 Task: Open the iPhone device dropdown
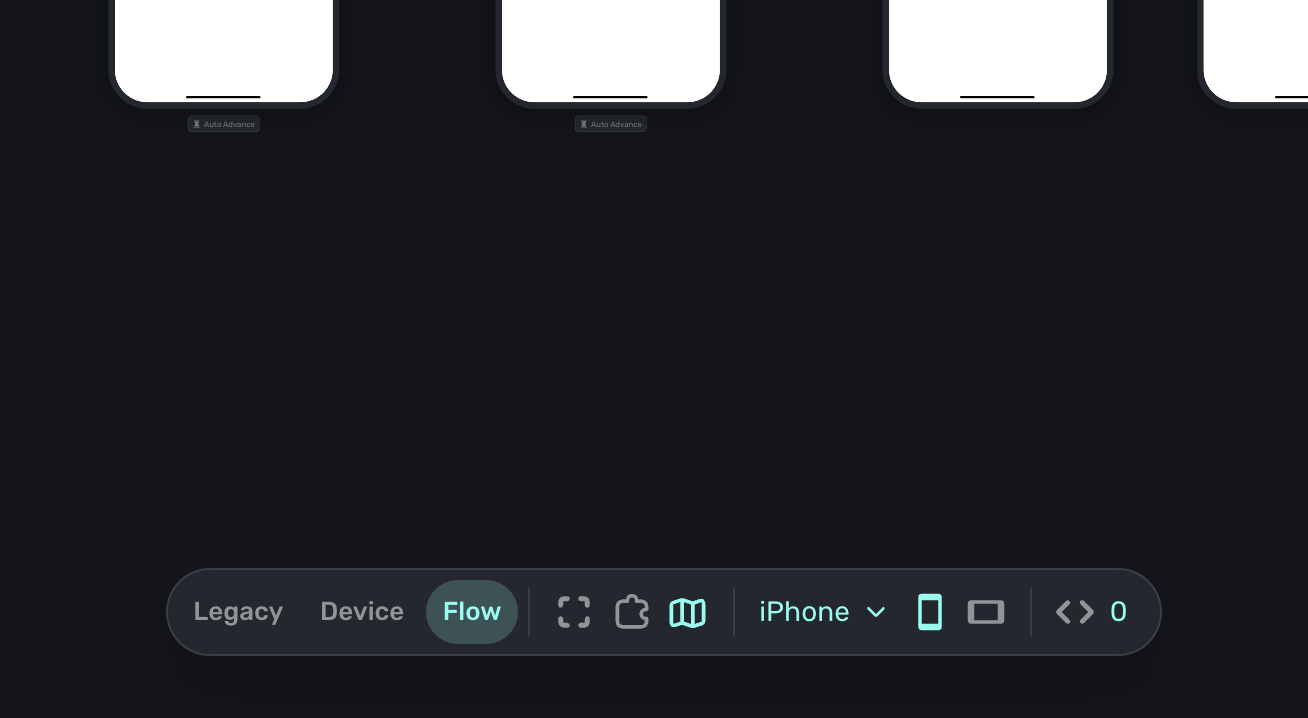tap(804, 612)
